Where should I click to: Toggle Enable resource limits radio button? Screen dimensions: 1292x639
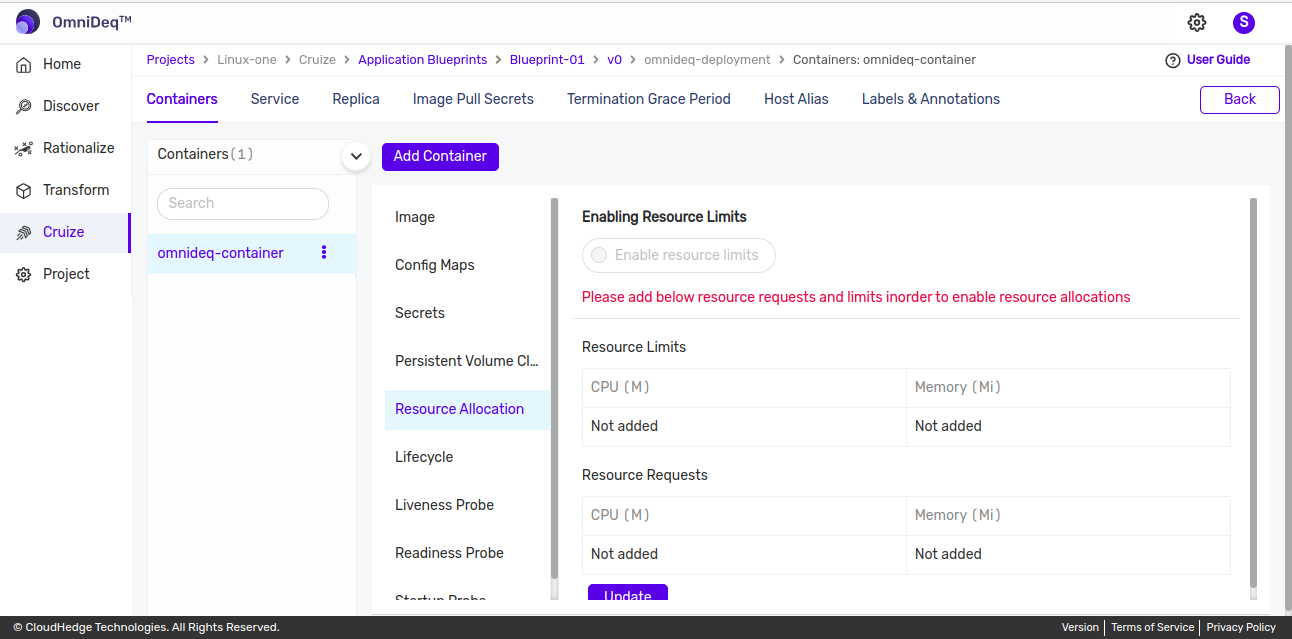(600, 255)
